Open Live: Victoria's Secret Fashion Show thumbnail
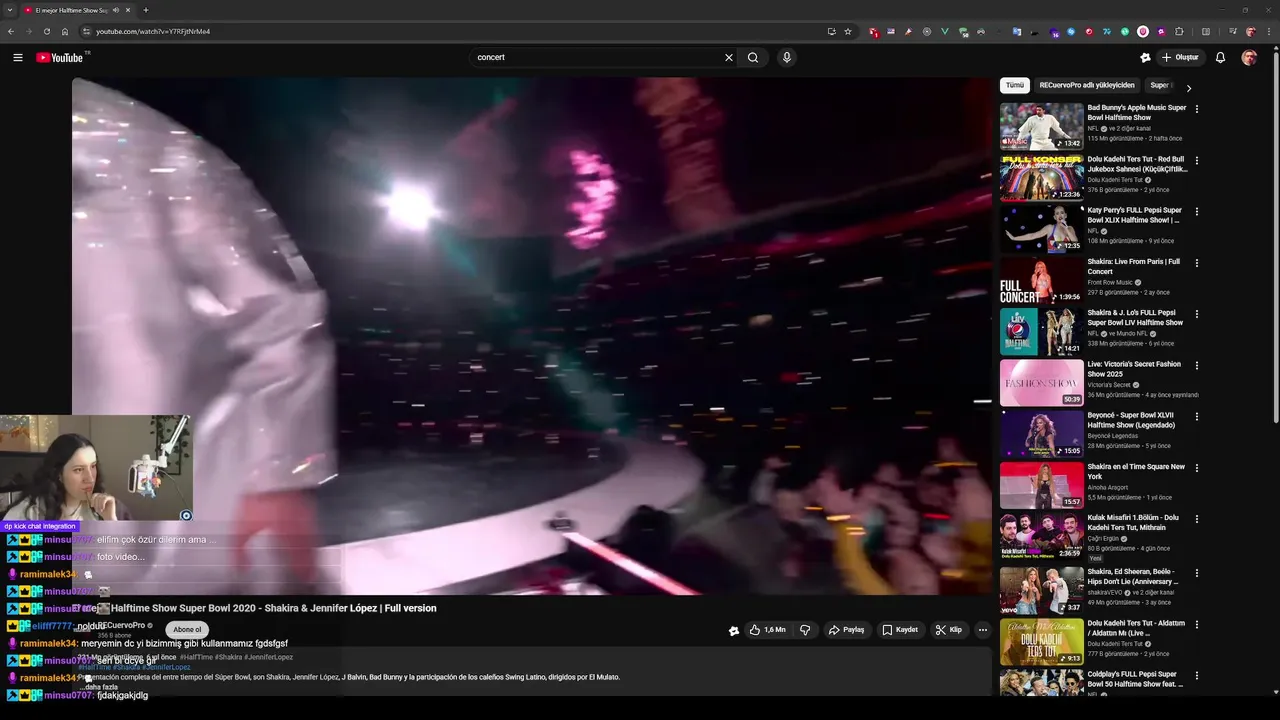The height and width of the screenshot is (720, 1280). [1041, 382]
